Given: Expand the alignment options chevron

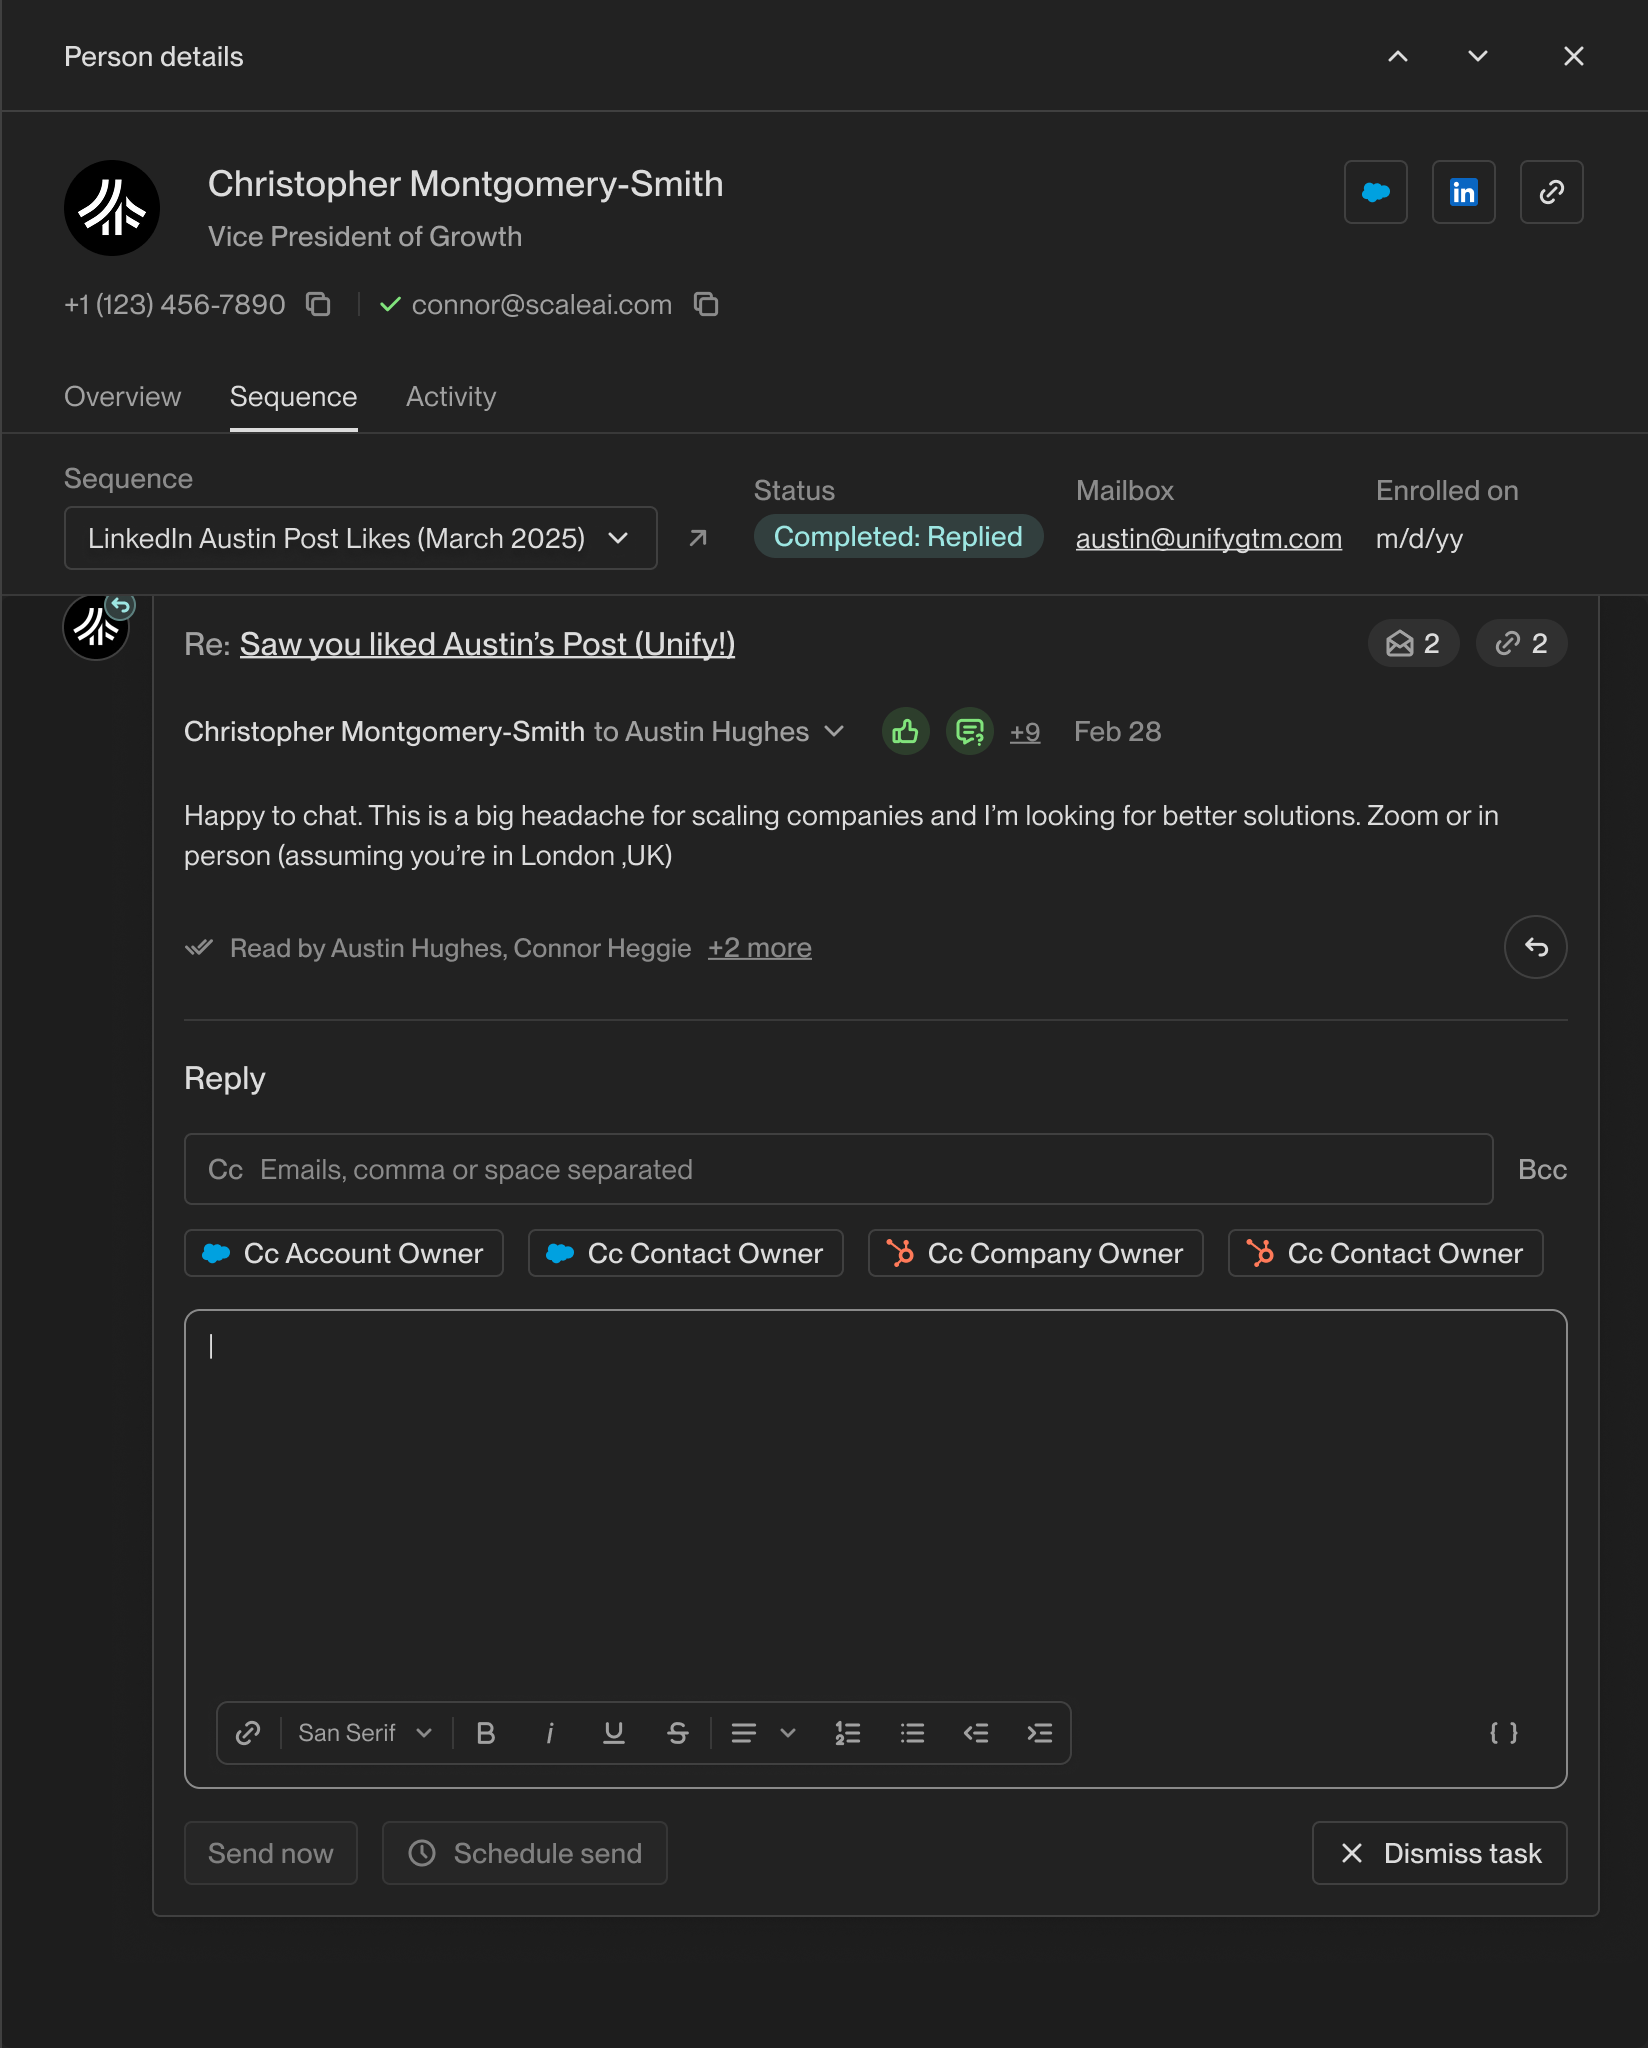Looking at the screenshot, I should click(788, 1733).
